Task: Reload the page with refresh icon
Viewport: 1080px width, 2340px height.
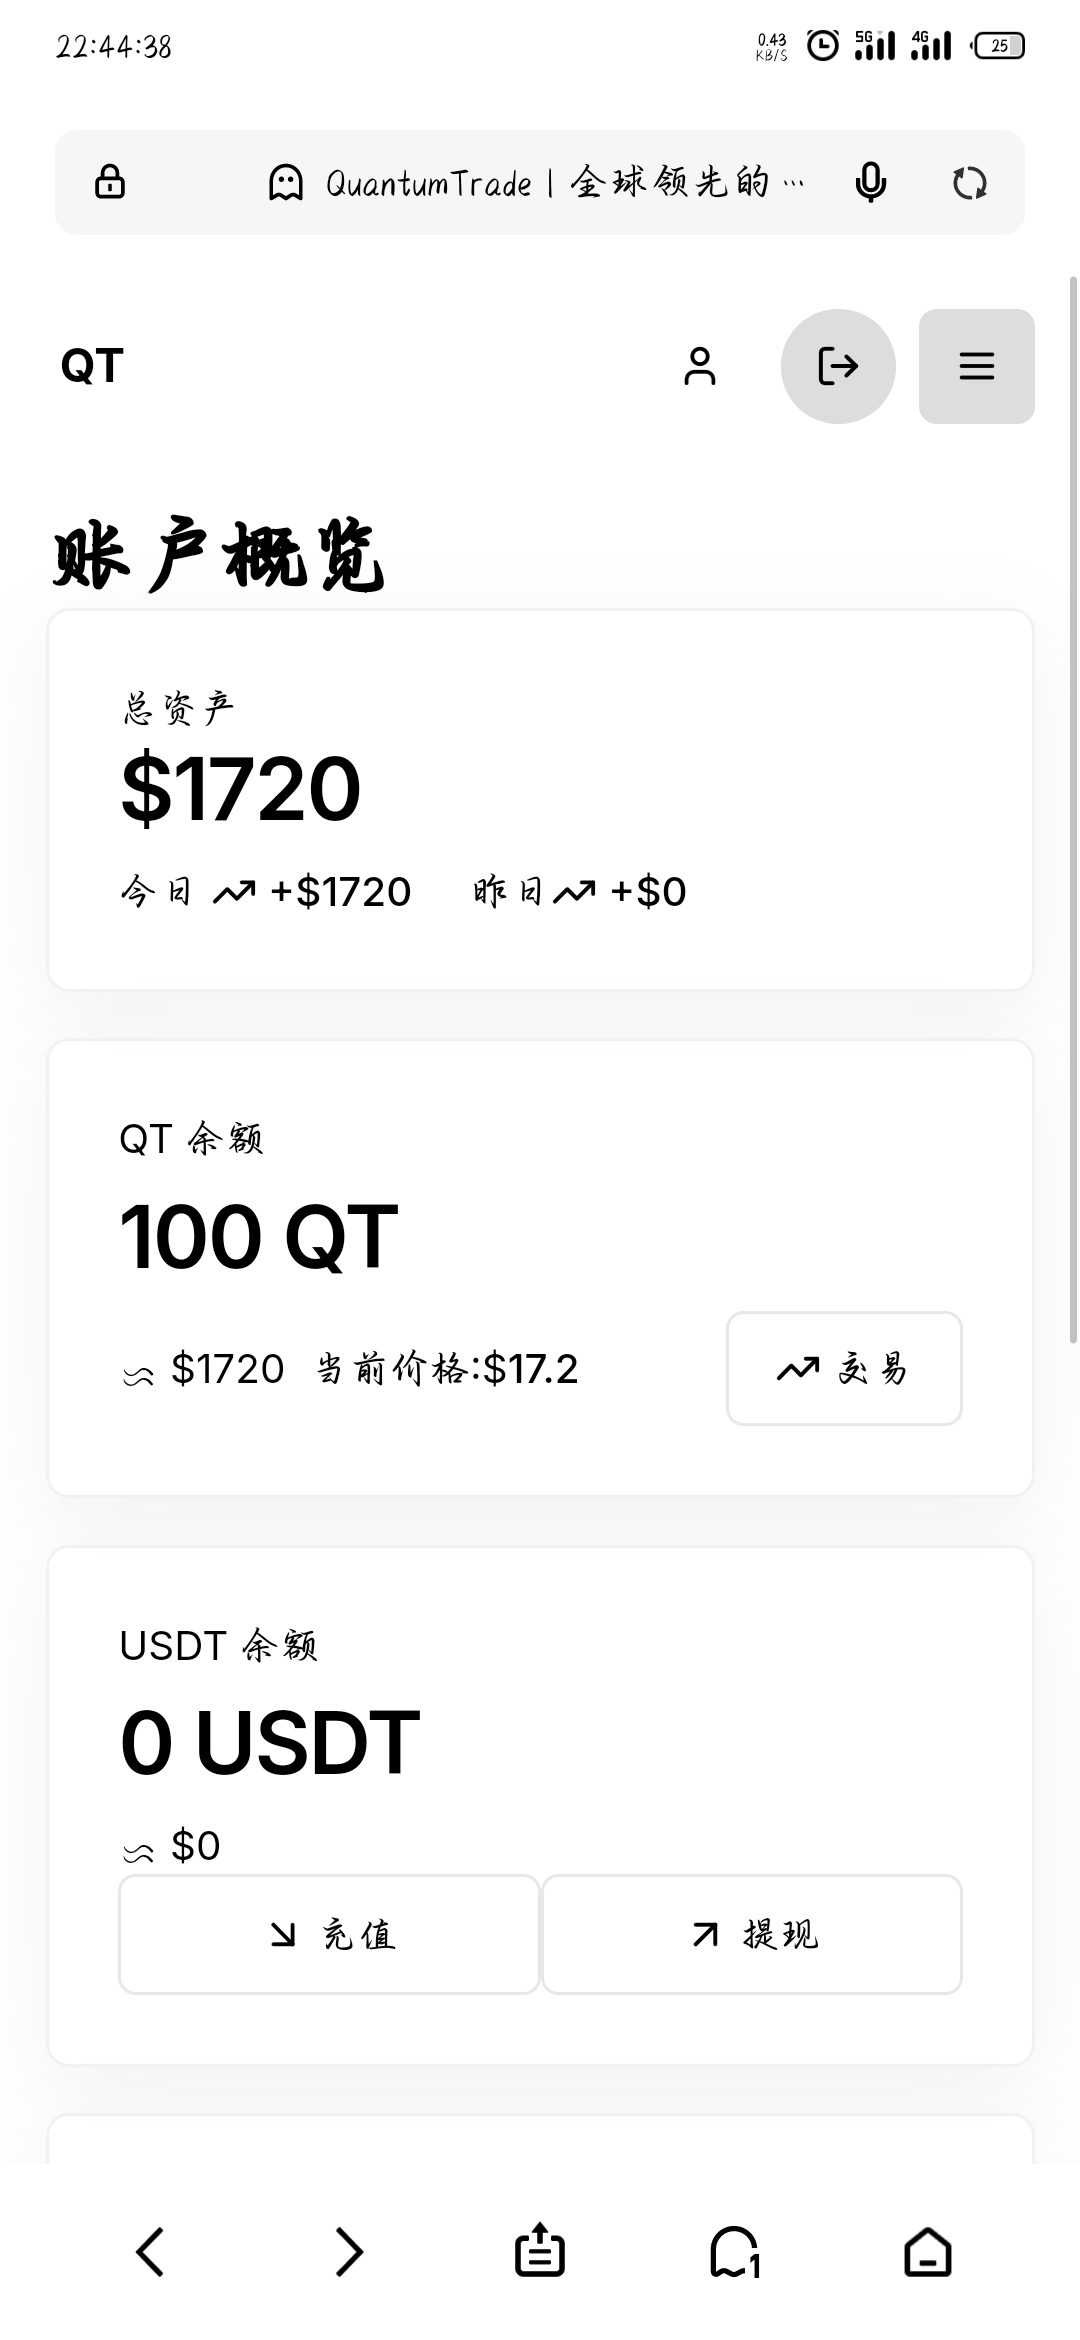Action: (x=969, y=183)
